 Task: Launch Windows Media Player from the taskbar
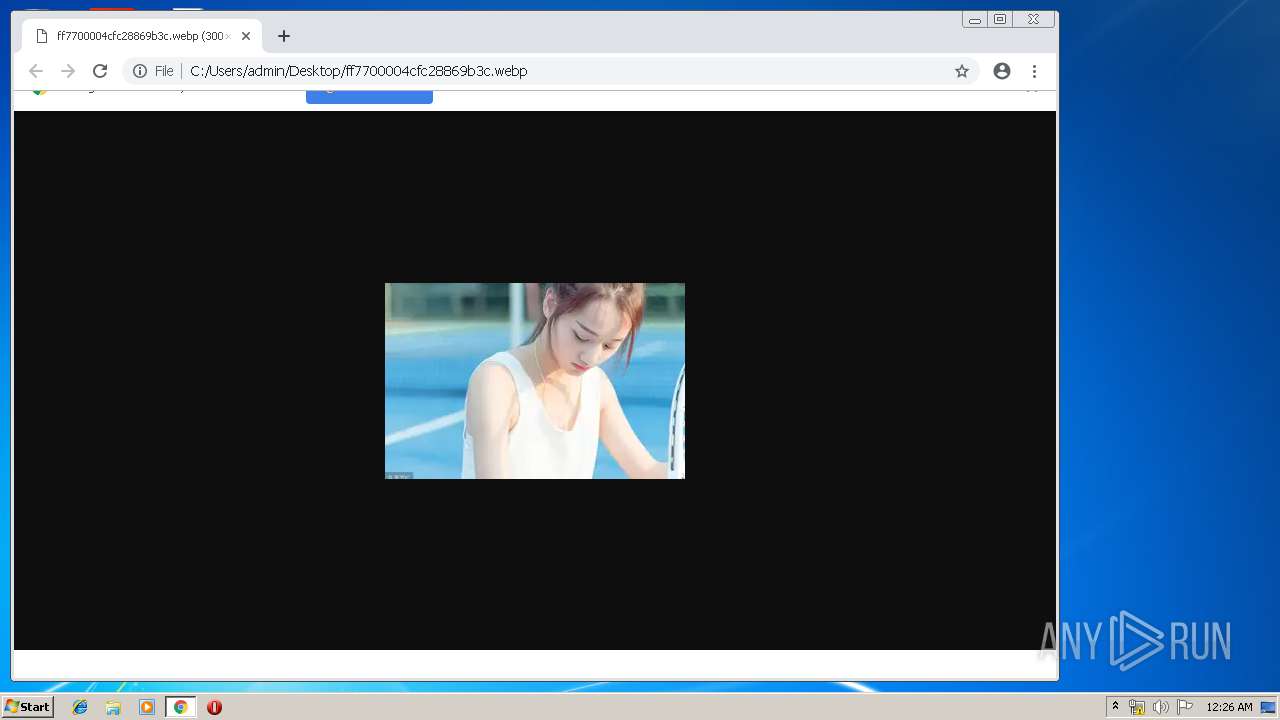147,707
